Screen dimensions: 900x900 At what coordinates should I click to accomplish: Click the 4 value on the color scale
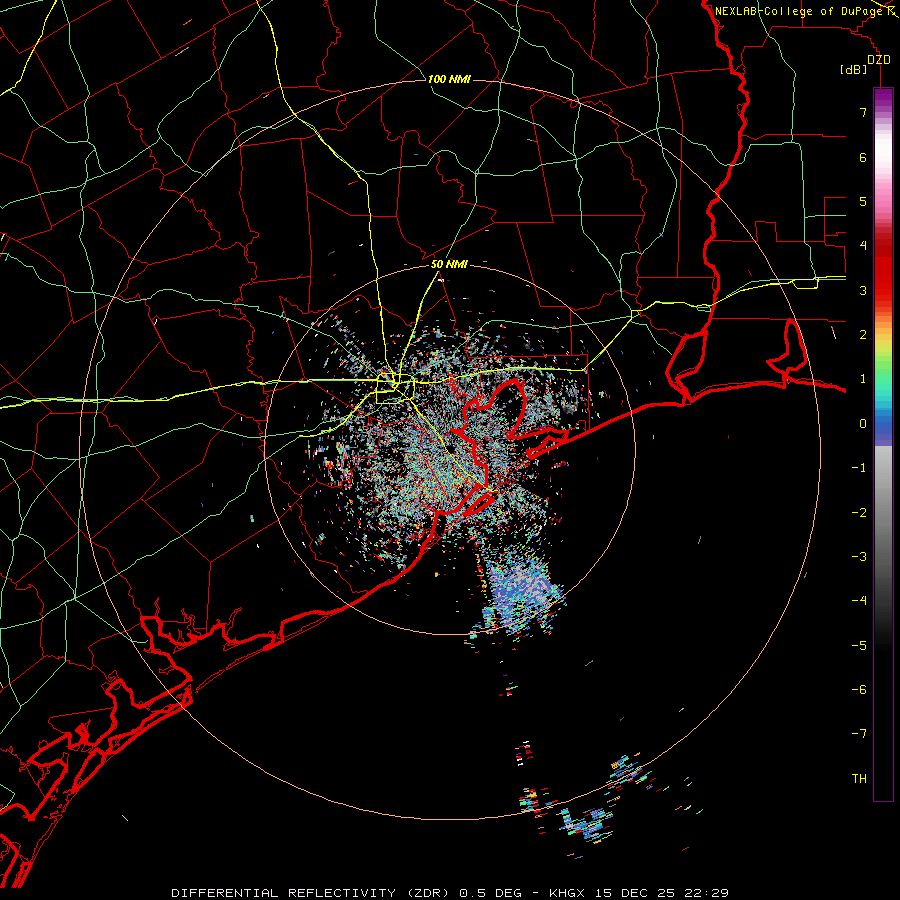tap(863, 246)
